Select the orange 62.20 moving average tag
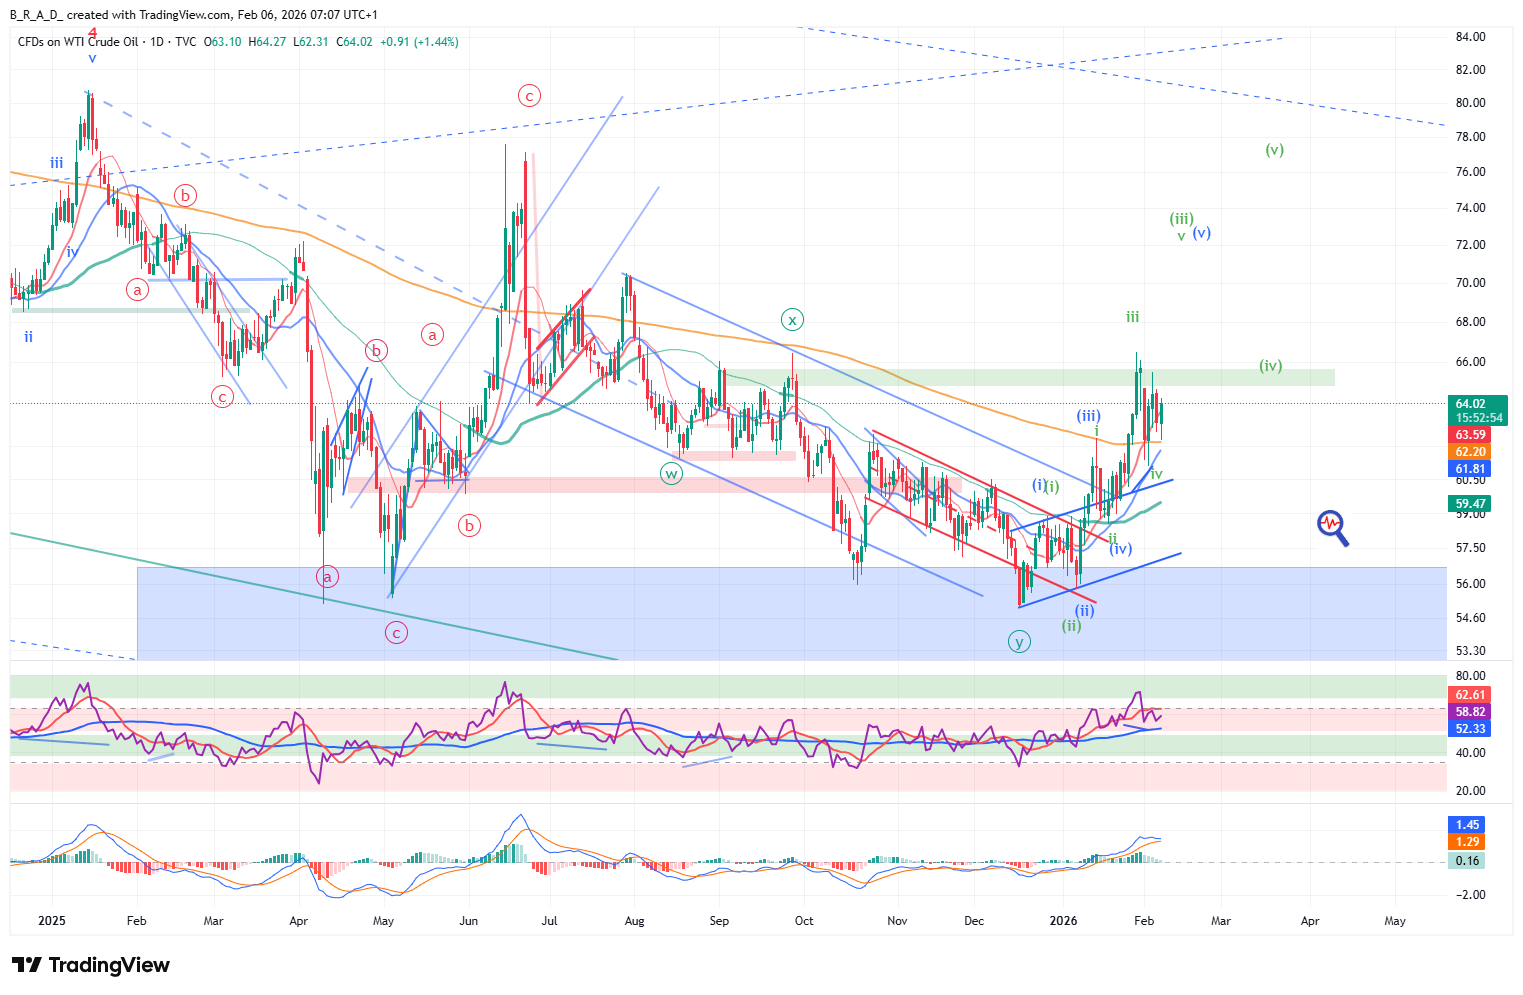Viewport: 1523px width, 995px height. (1470, 452)
